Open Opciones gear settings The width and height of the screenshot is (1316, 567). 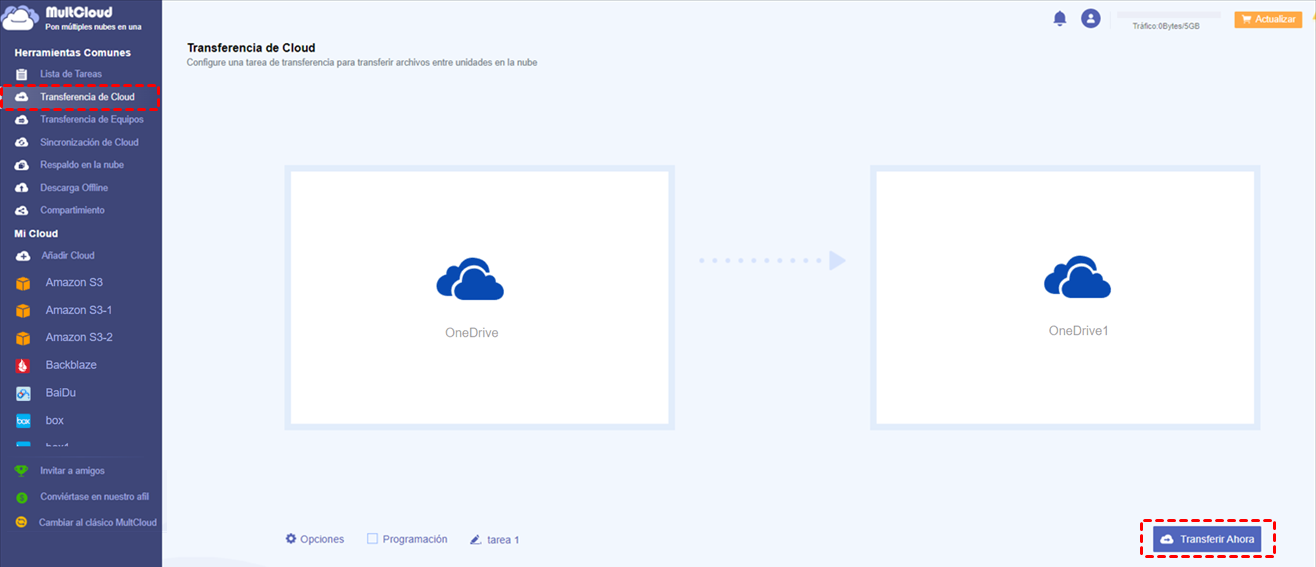pyautogui.click(x=315, y=539)
